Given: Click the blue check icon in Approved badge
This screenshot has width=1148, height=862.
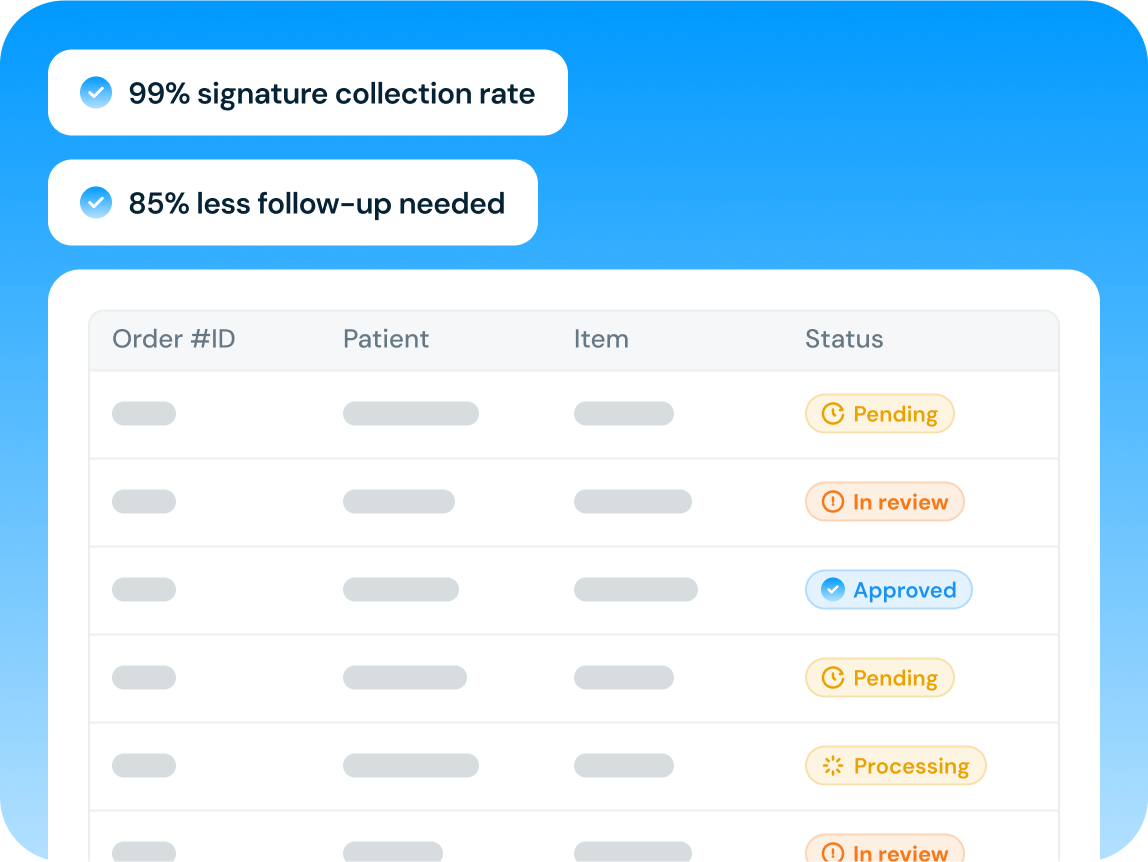Looking at the screenshot, I should coord(832,590).
